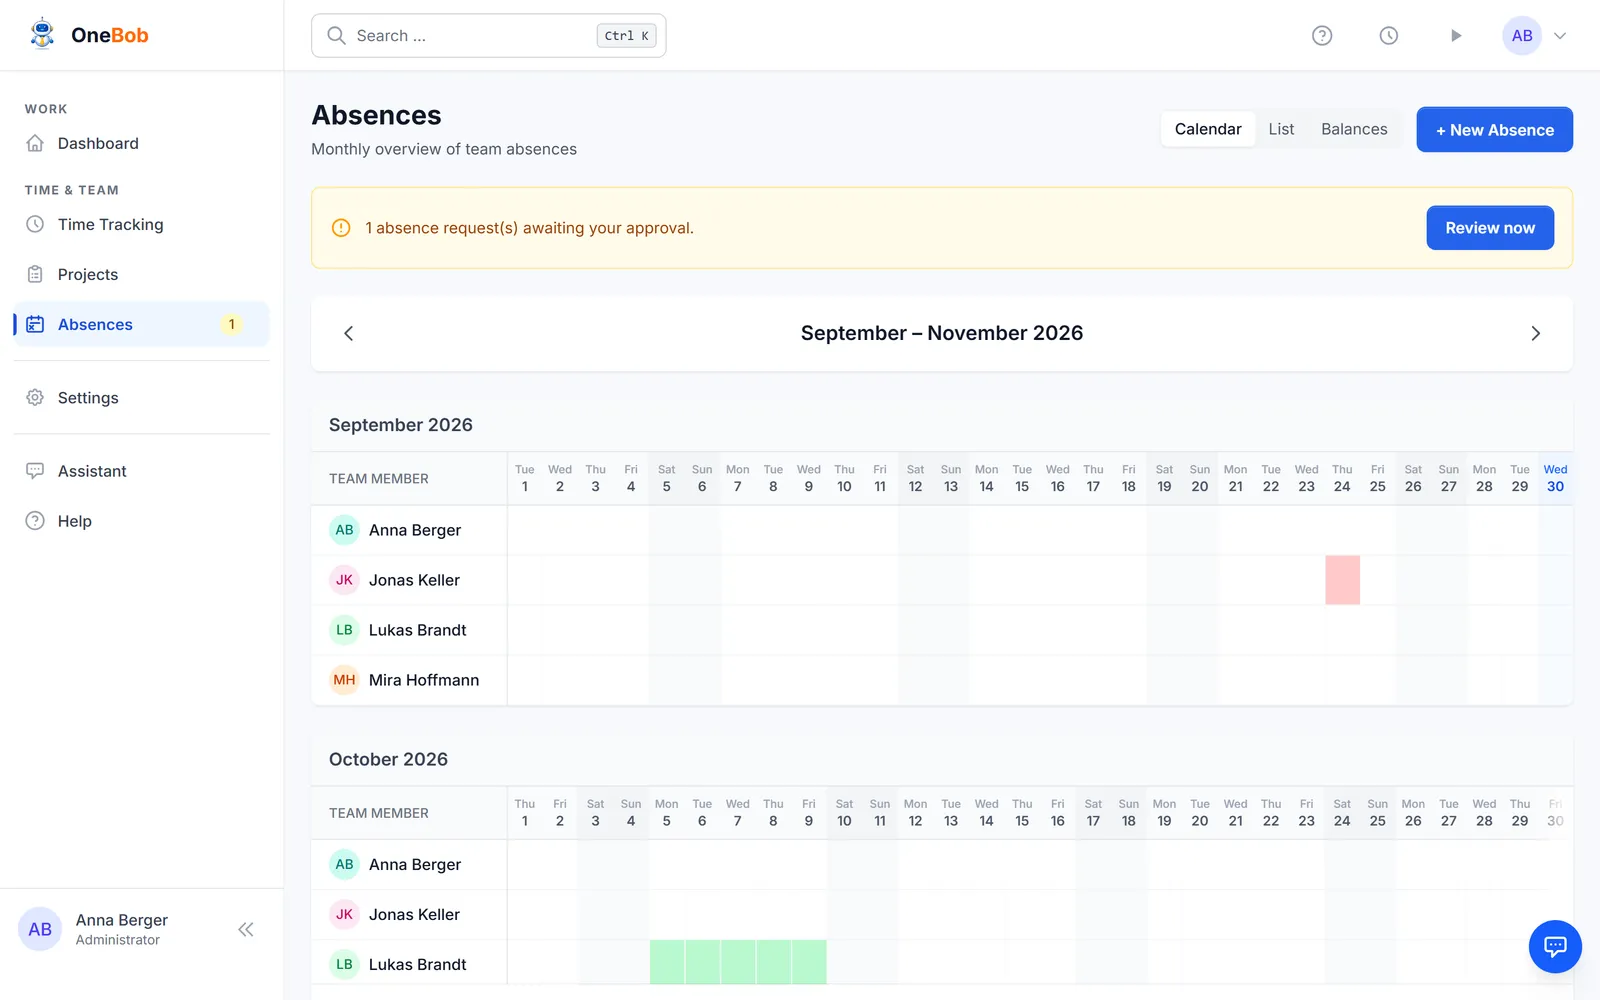Image resolution: width=1600 pixels, height=1000 pixels.
Task: Open Help in the sidebar
Action: point(142,521)
